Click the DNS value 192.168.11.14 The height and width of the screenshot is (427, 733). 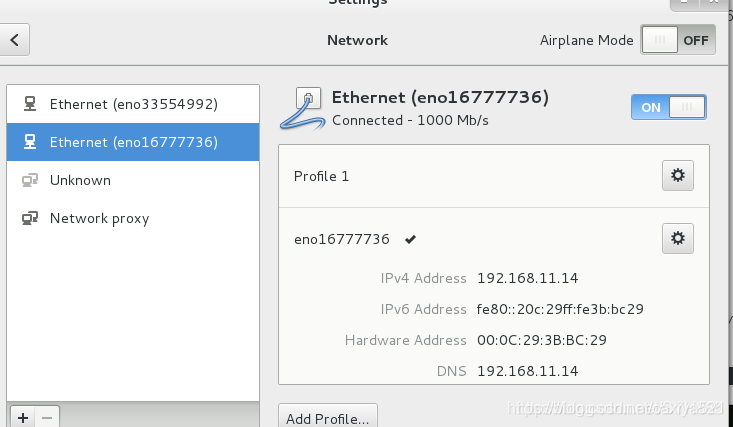coord(527,371)
